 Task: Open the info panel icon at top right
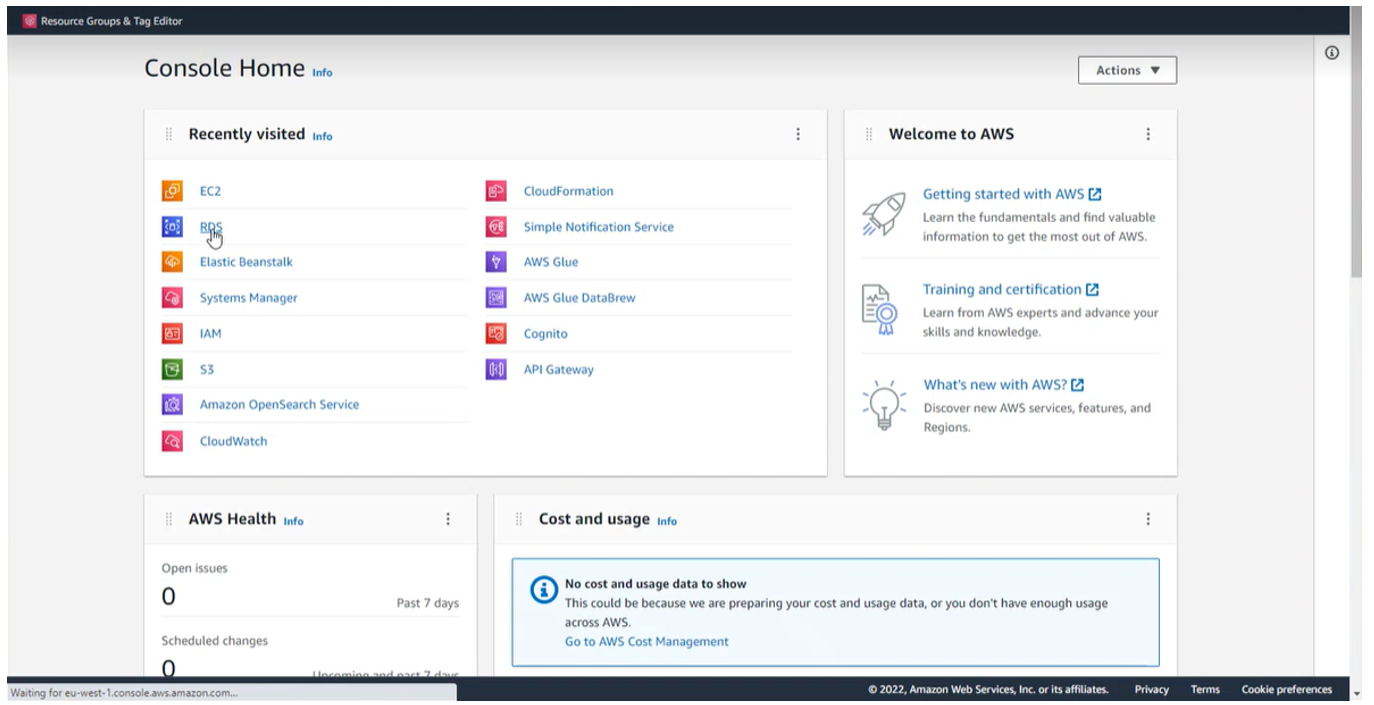[x=1332, y=54]
